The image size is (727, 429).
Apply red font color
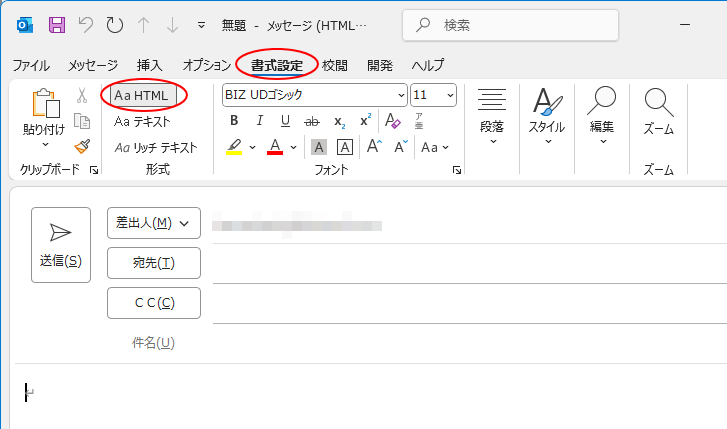[275, 147]
